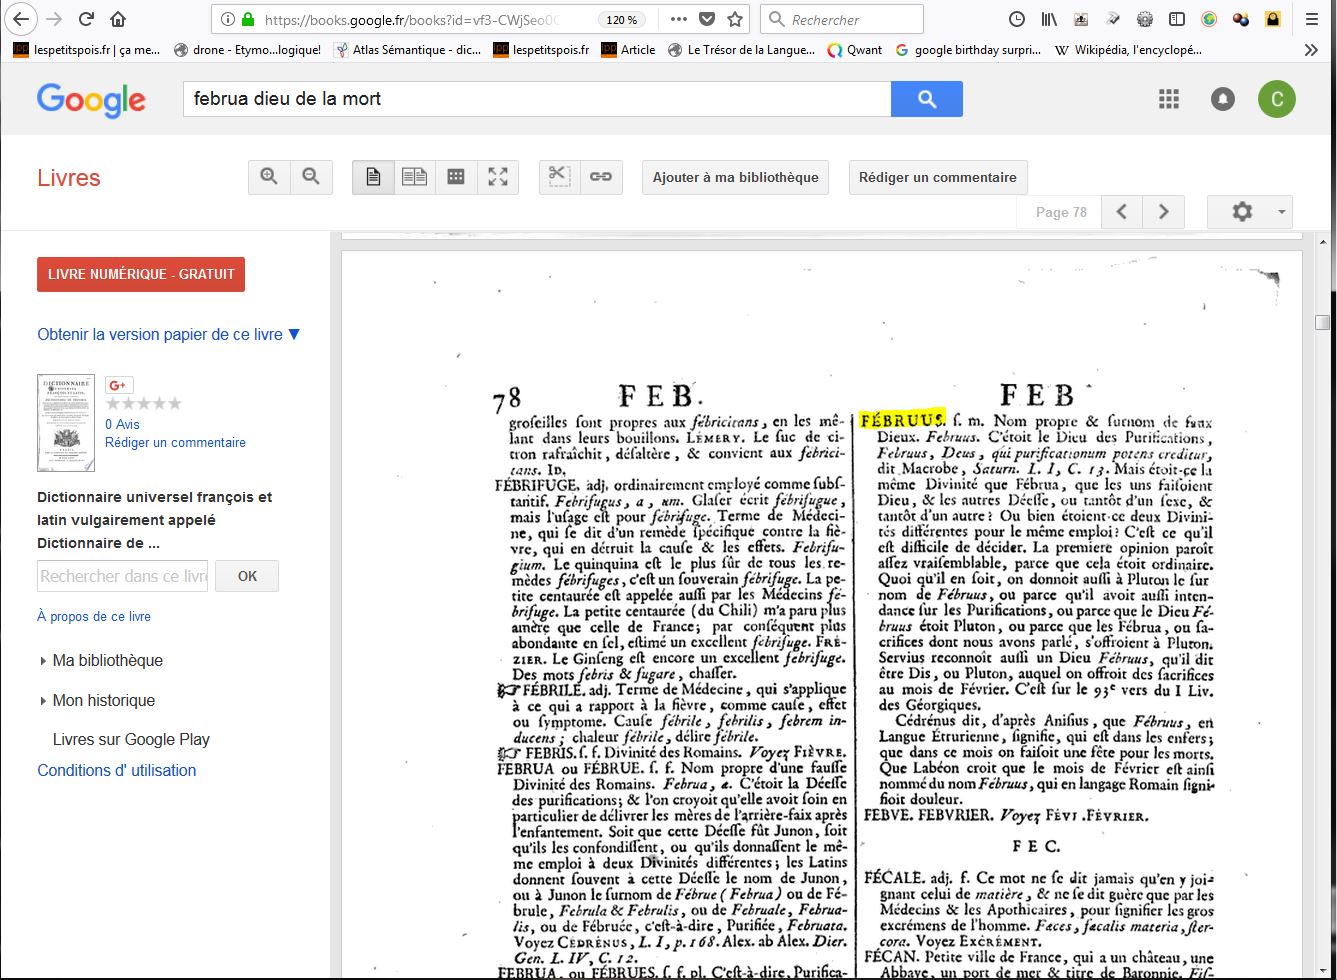Click Ajouter à ma bibliothèque button
1337x980 pixels.
(x=735, y=177)
